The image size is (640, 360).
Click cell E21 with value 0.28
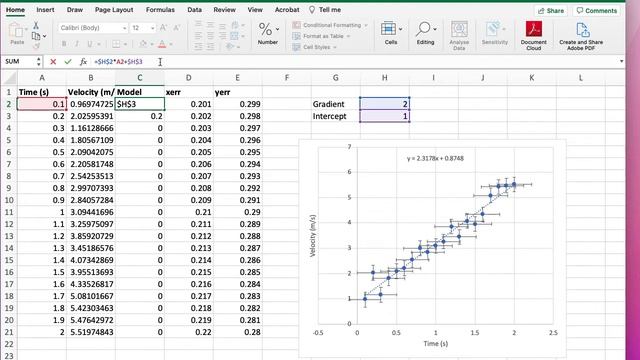pyautogui.click(x=238, y=332)
